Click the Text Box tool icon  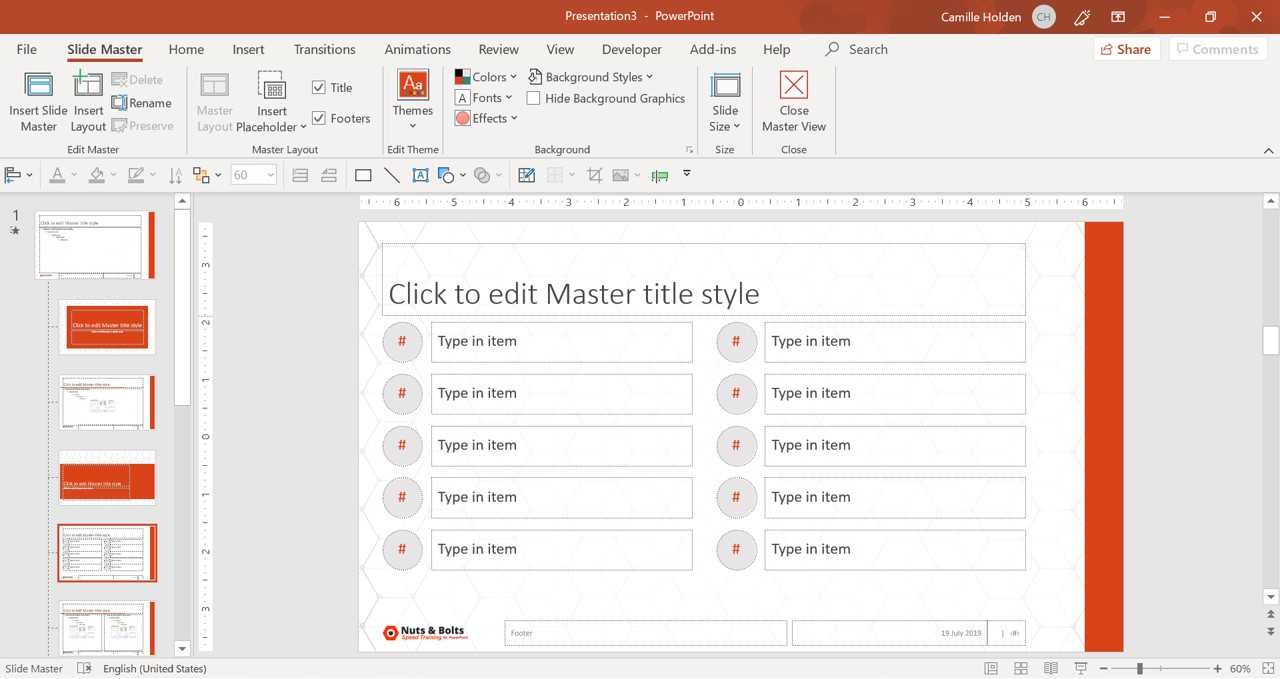coord(420,175)
